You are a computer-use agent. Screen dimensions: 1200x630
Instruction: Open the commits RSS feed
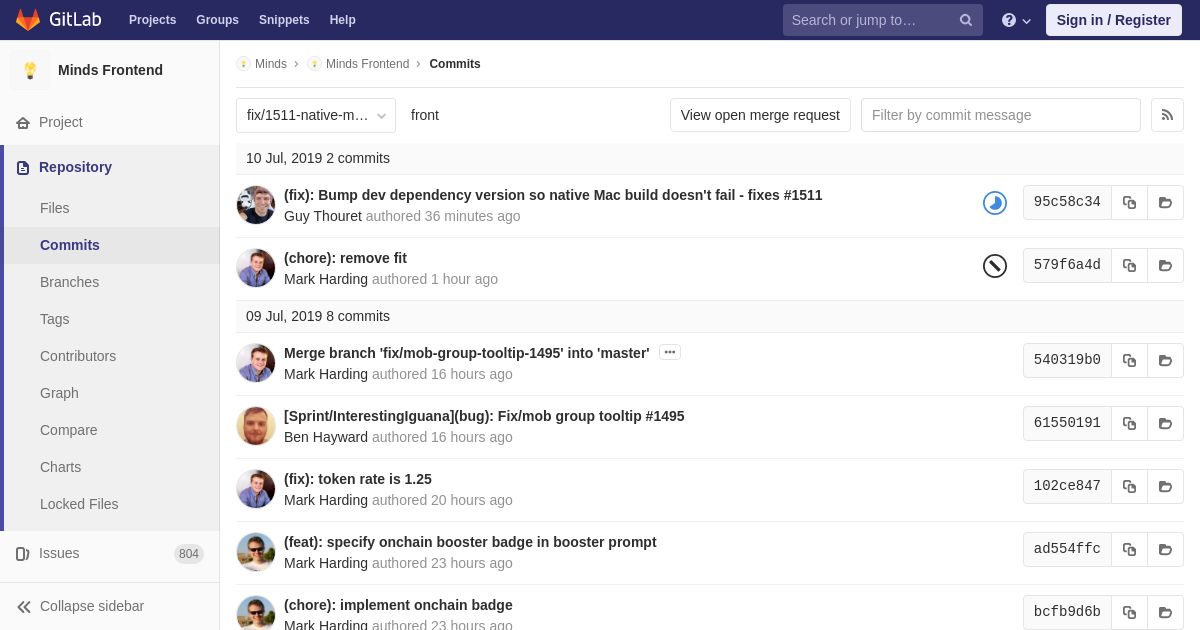pos(1167,115)
